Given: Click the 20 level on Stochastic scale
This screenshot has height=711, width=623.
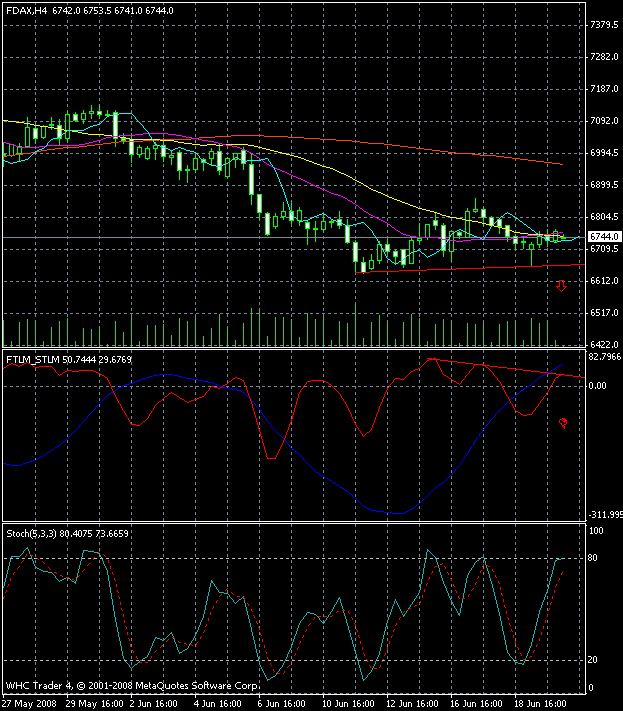Looking at the screenshot, I should click(594, 660).
